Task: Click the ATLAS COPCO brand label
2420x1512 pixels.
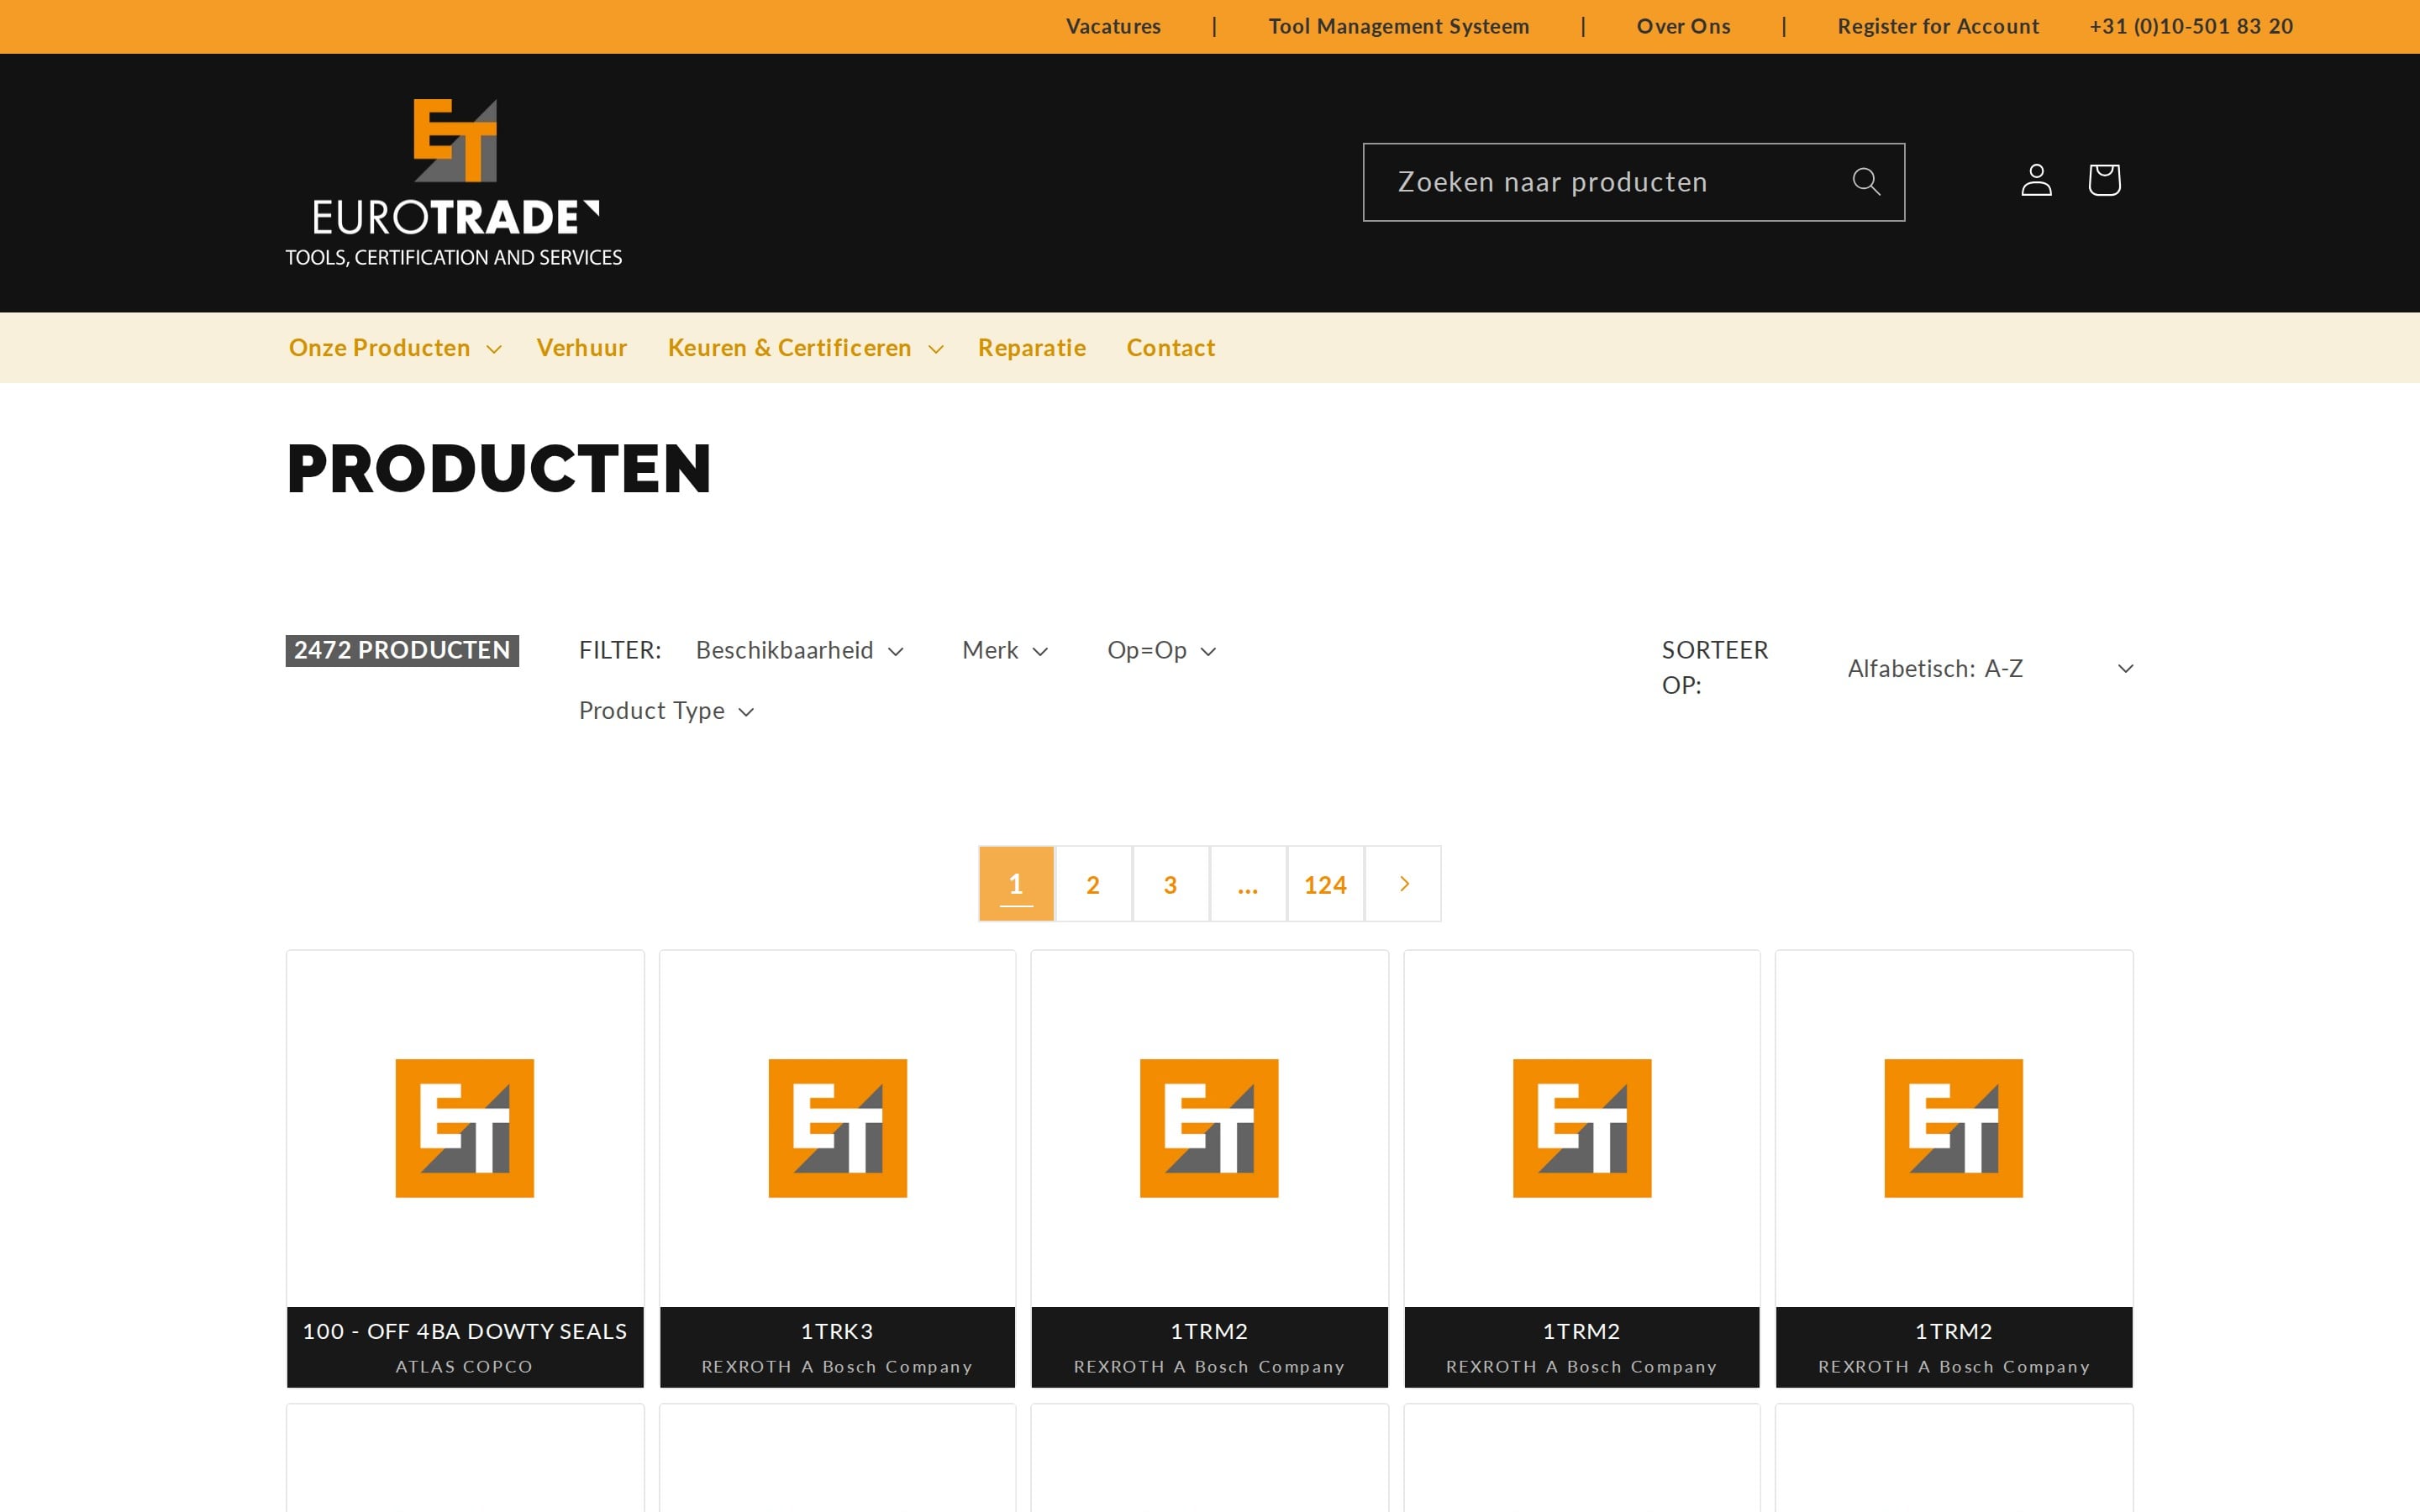Action: click(464, 1367)
